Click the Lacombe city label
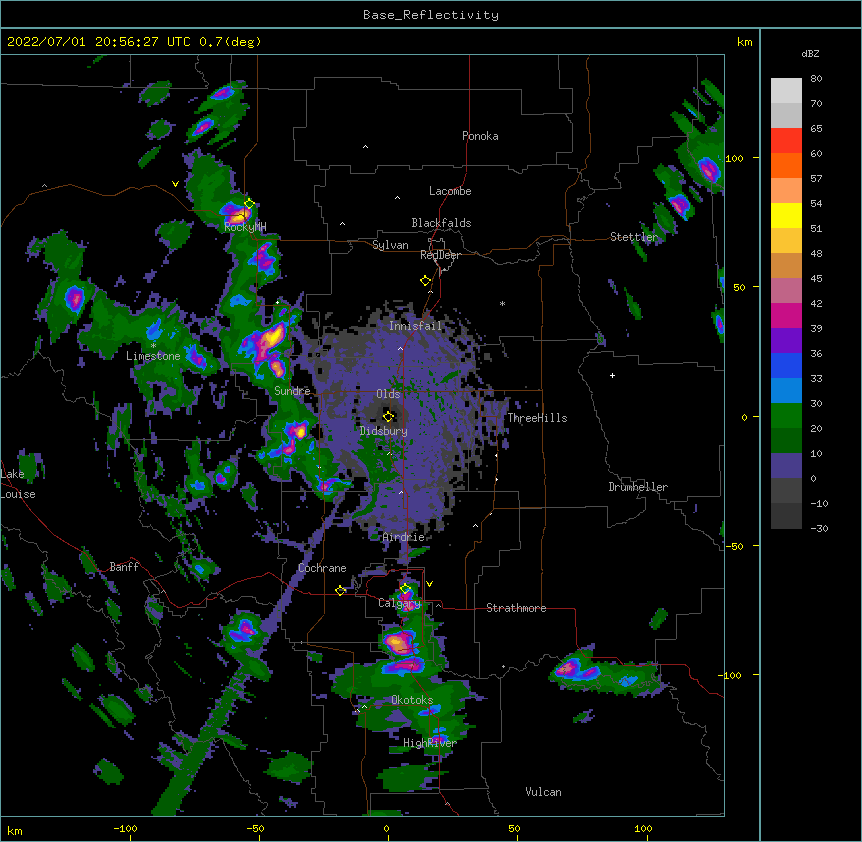The height and width of the screenshot is (842, 862). pos(450,191)
